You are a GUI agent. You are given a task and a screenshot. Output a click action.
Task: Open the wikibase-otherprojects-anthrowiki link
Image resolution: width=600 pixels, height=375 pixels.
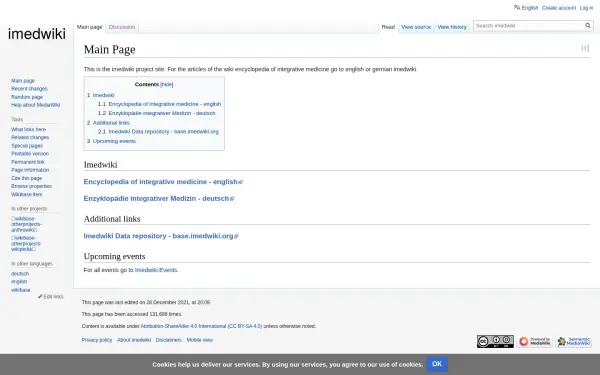tap(26, 224)
